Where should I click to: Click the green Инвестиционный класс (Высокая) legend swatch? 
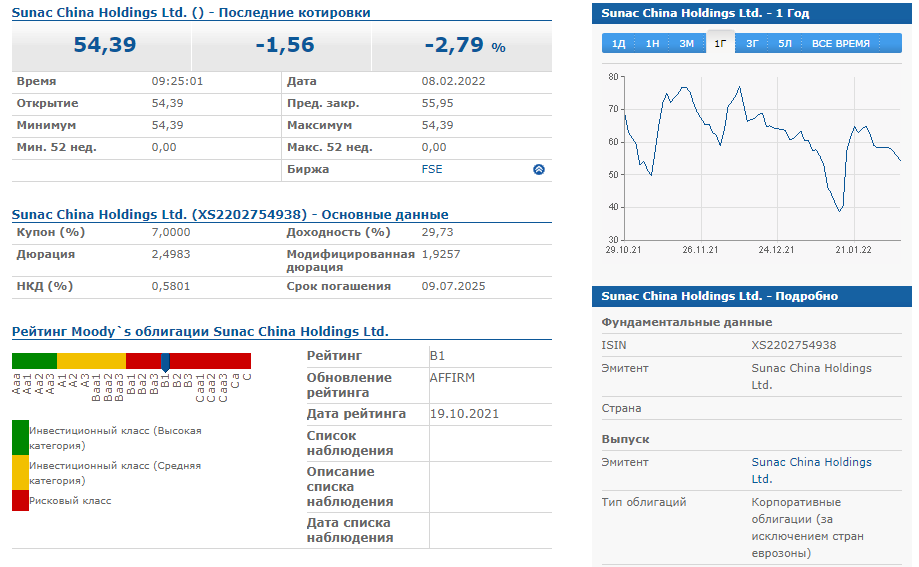(x=21, y=437)
